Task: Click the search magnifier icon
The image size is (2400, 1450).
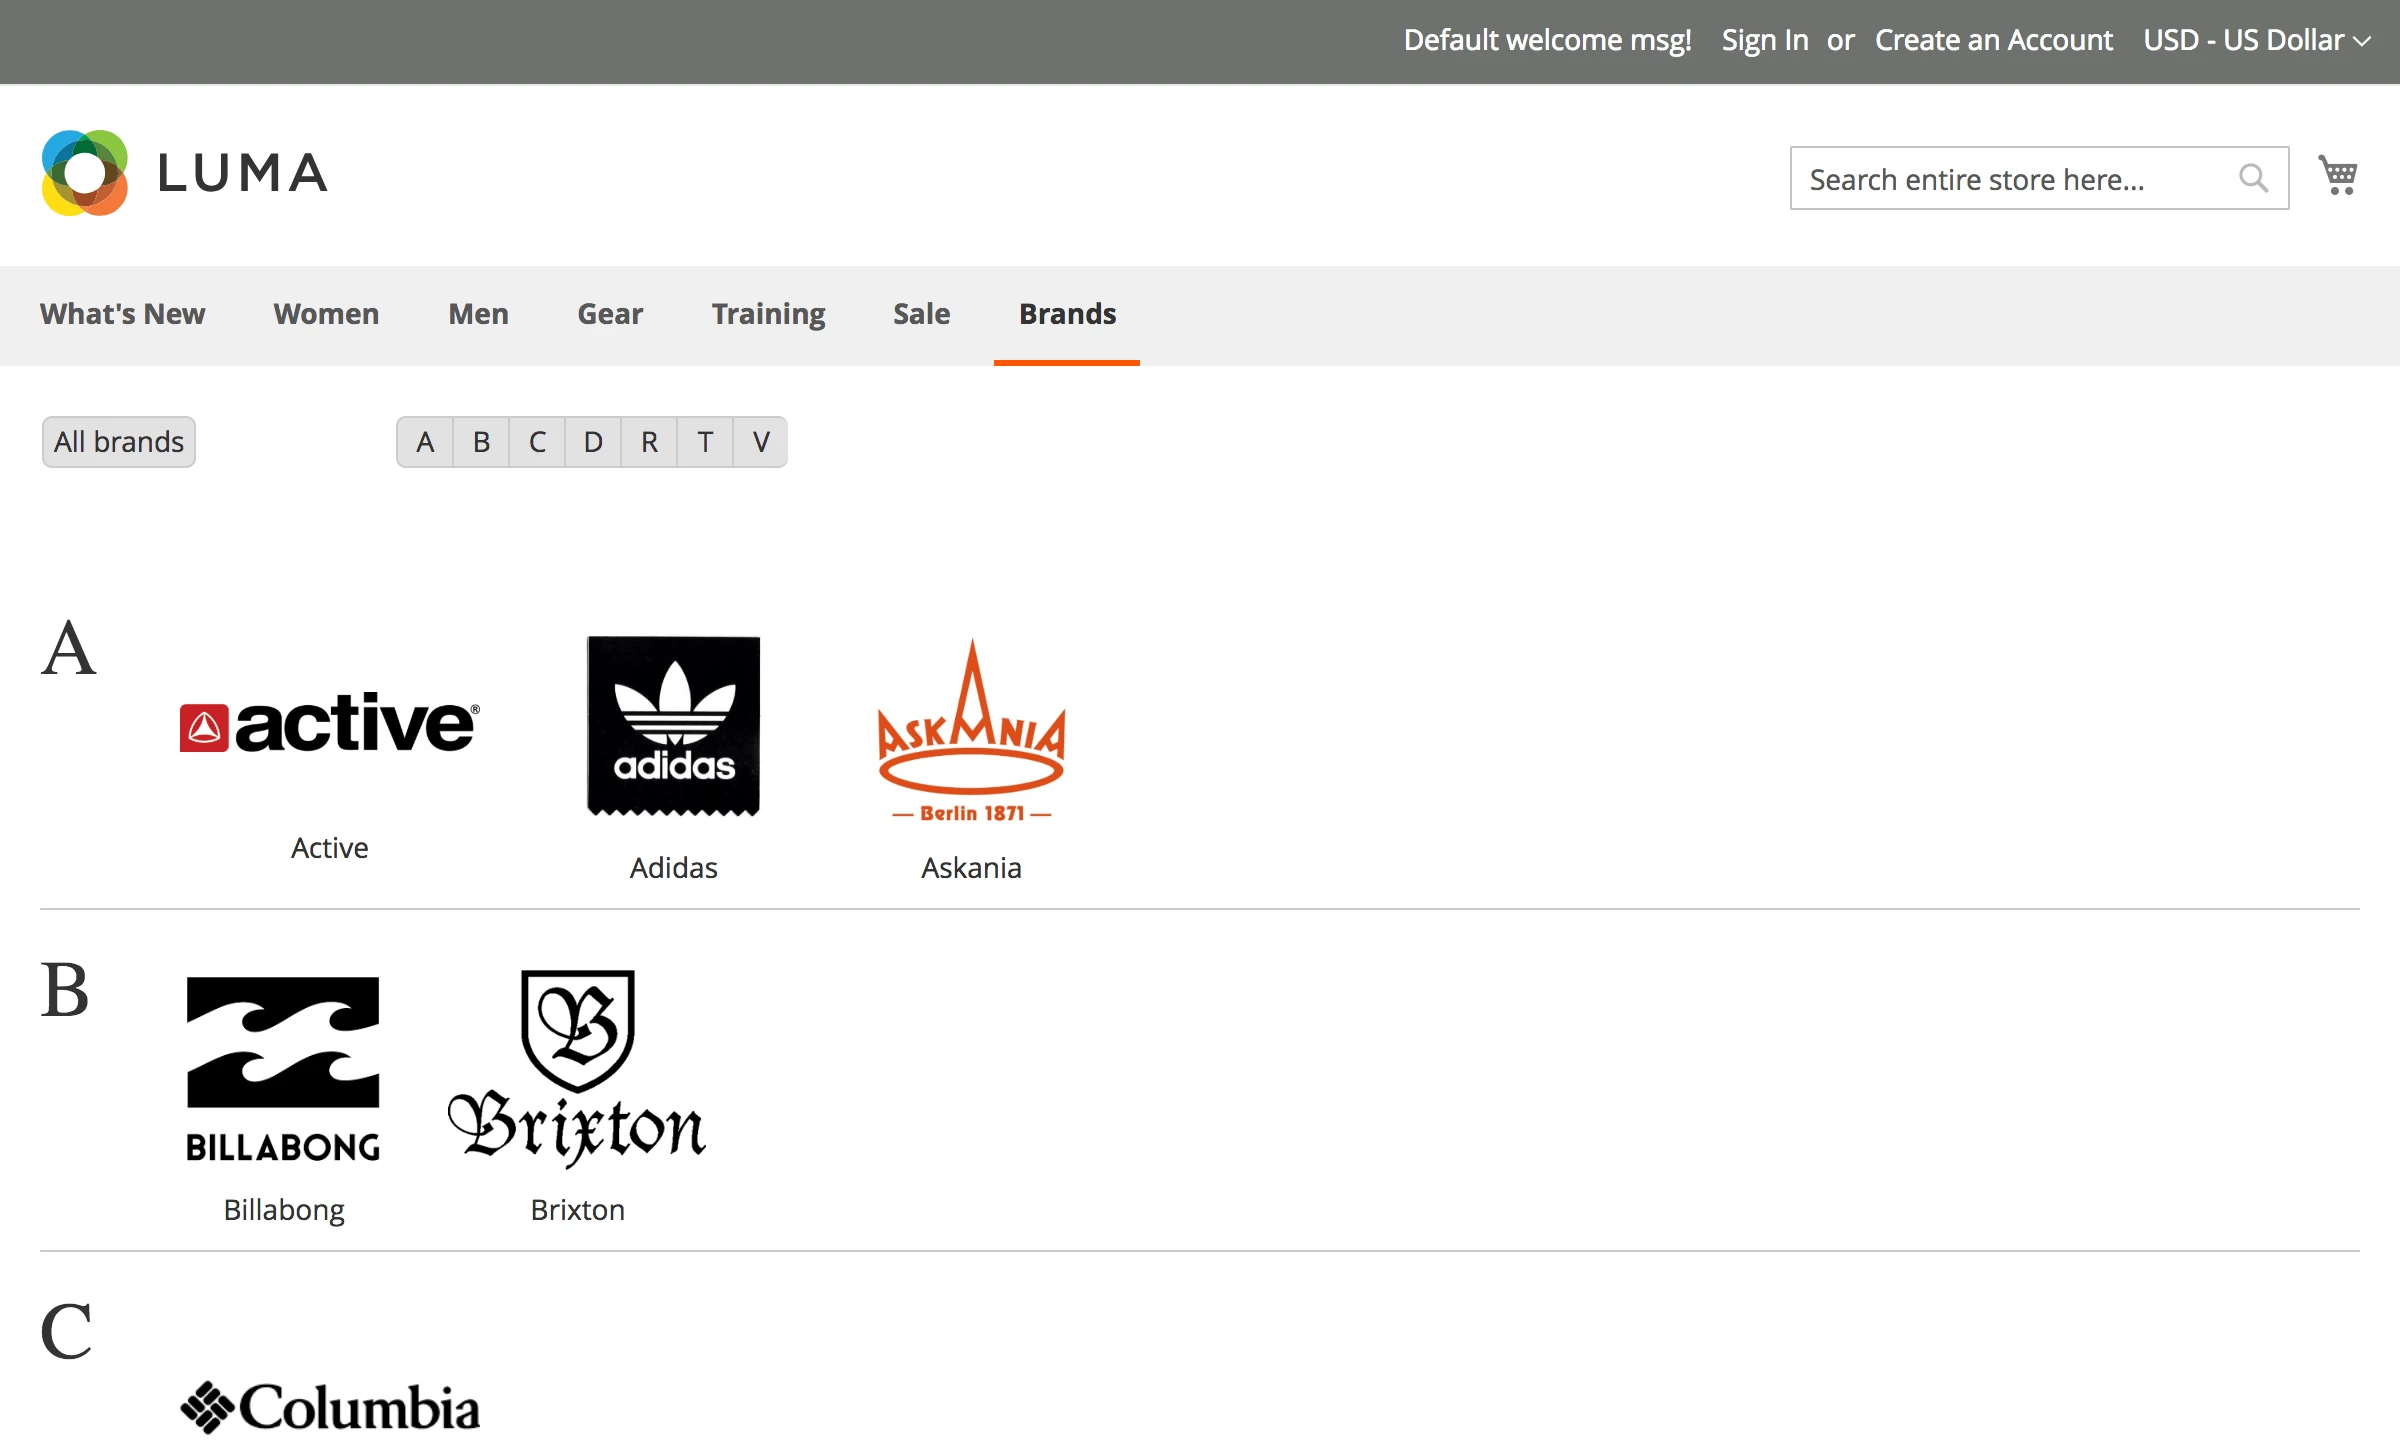Action: (2254, 178)
